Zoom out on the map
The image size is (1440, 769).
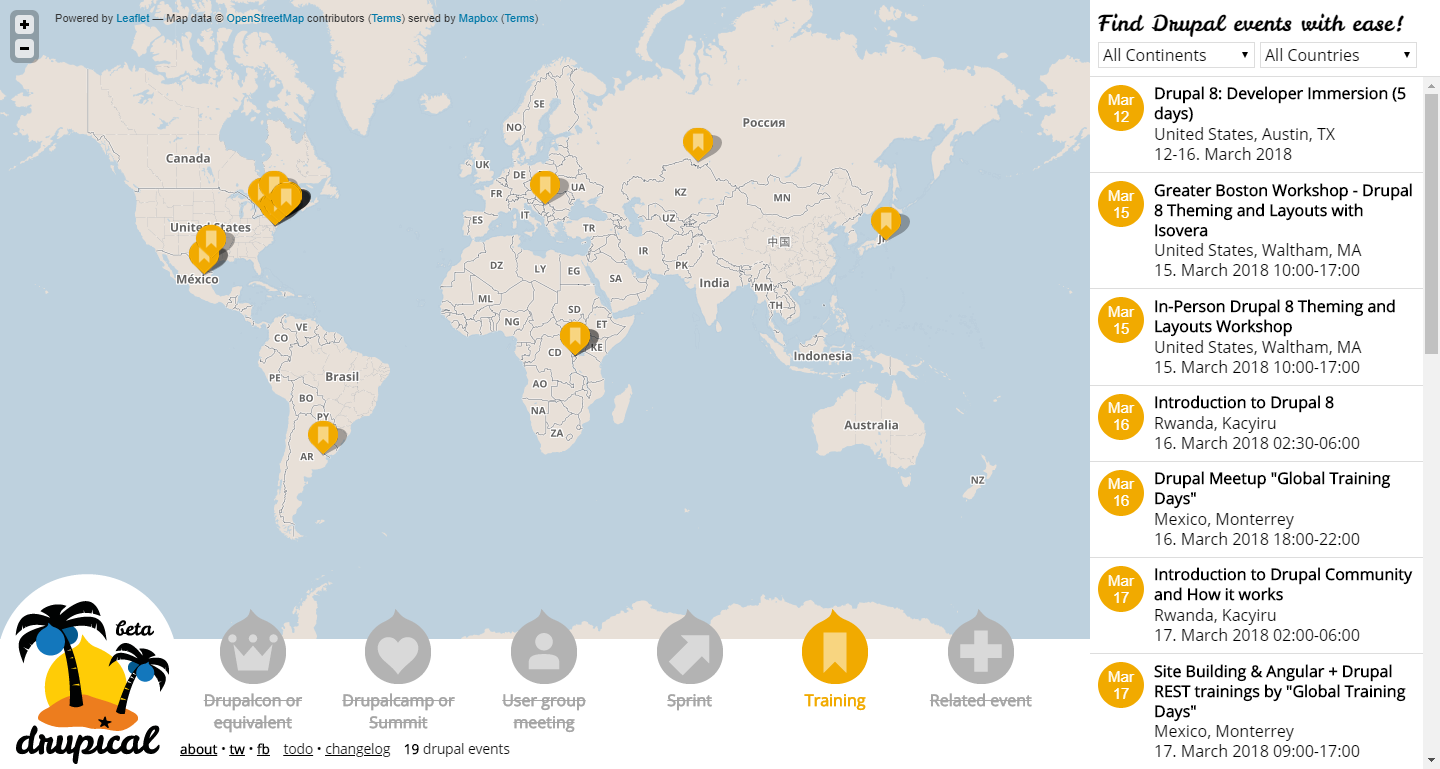[x=25, y=48]
